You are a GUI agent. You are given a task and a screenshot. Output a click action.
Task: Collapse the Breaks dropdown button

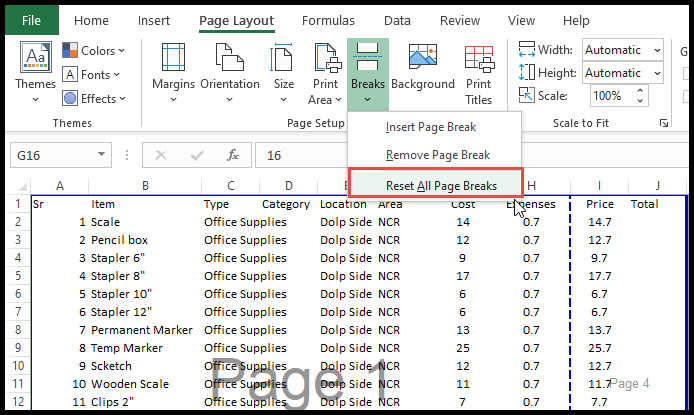(368, 74)
